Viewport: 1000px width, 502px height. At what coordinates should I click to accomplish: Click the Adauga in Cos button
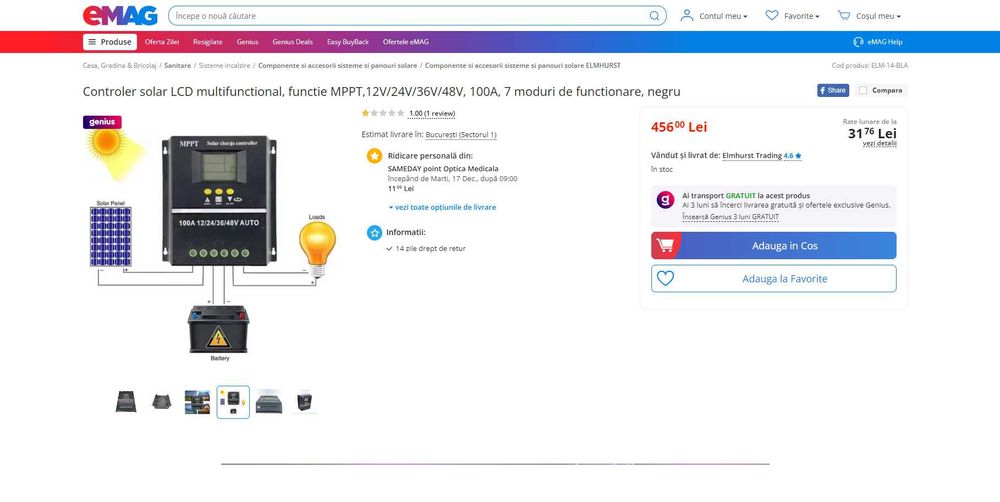click(774, 246)
